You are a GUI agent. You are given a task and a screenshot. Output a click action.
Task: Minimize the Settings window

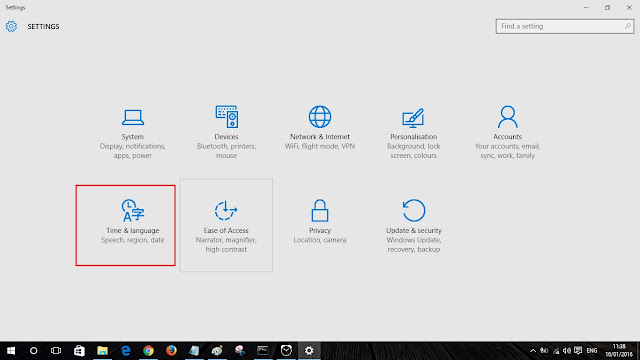pos(586,7)
